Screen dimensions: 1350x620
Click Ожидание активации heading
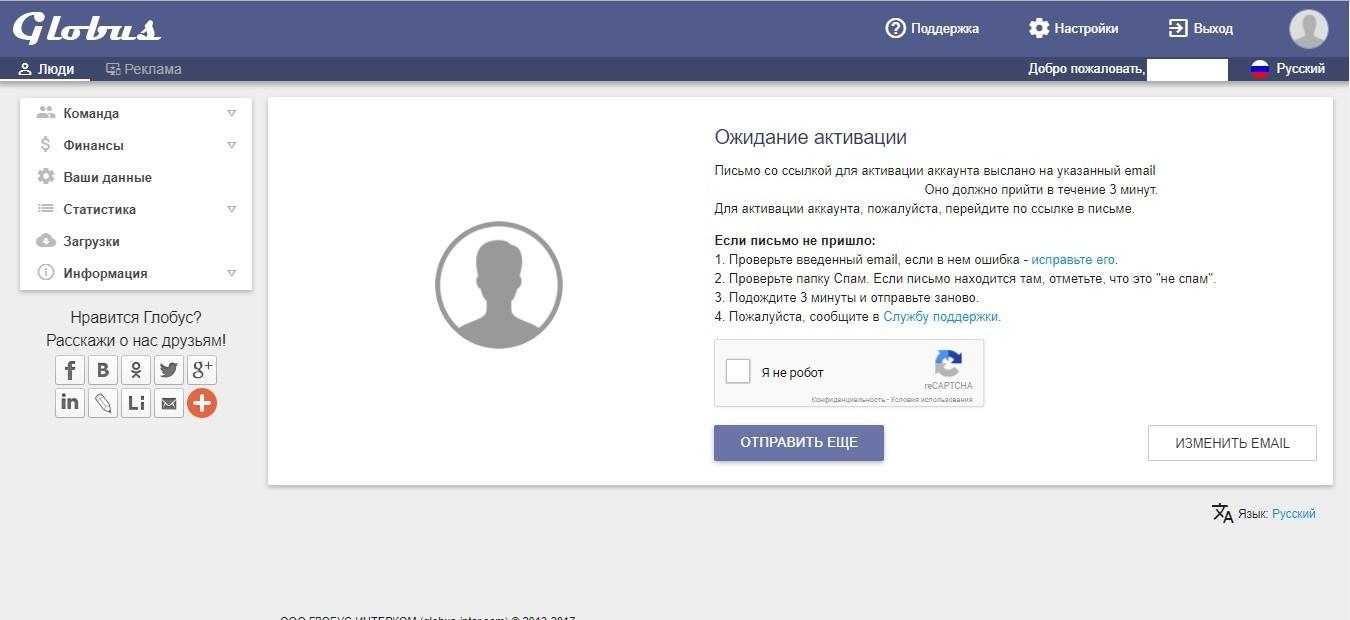pyautogui.click(x=811, y=138)
